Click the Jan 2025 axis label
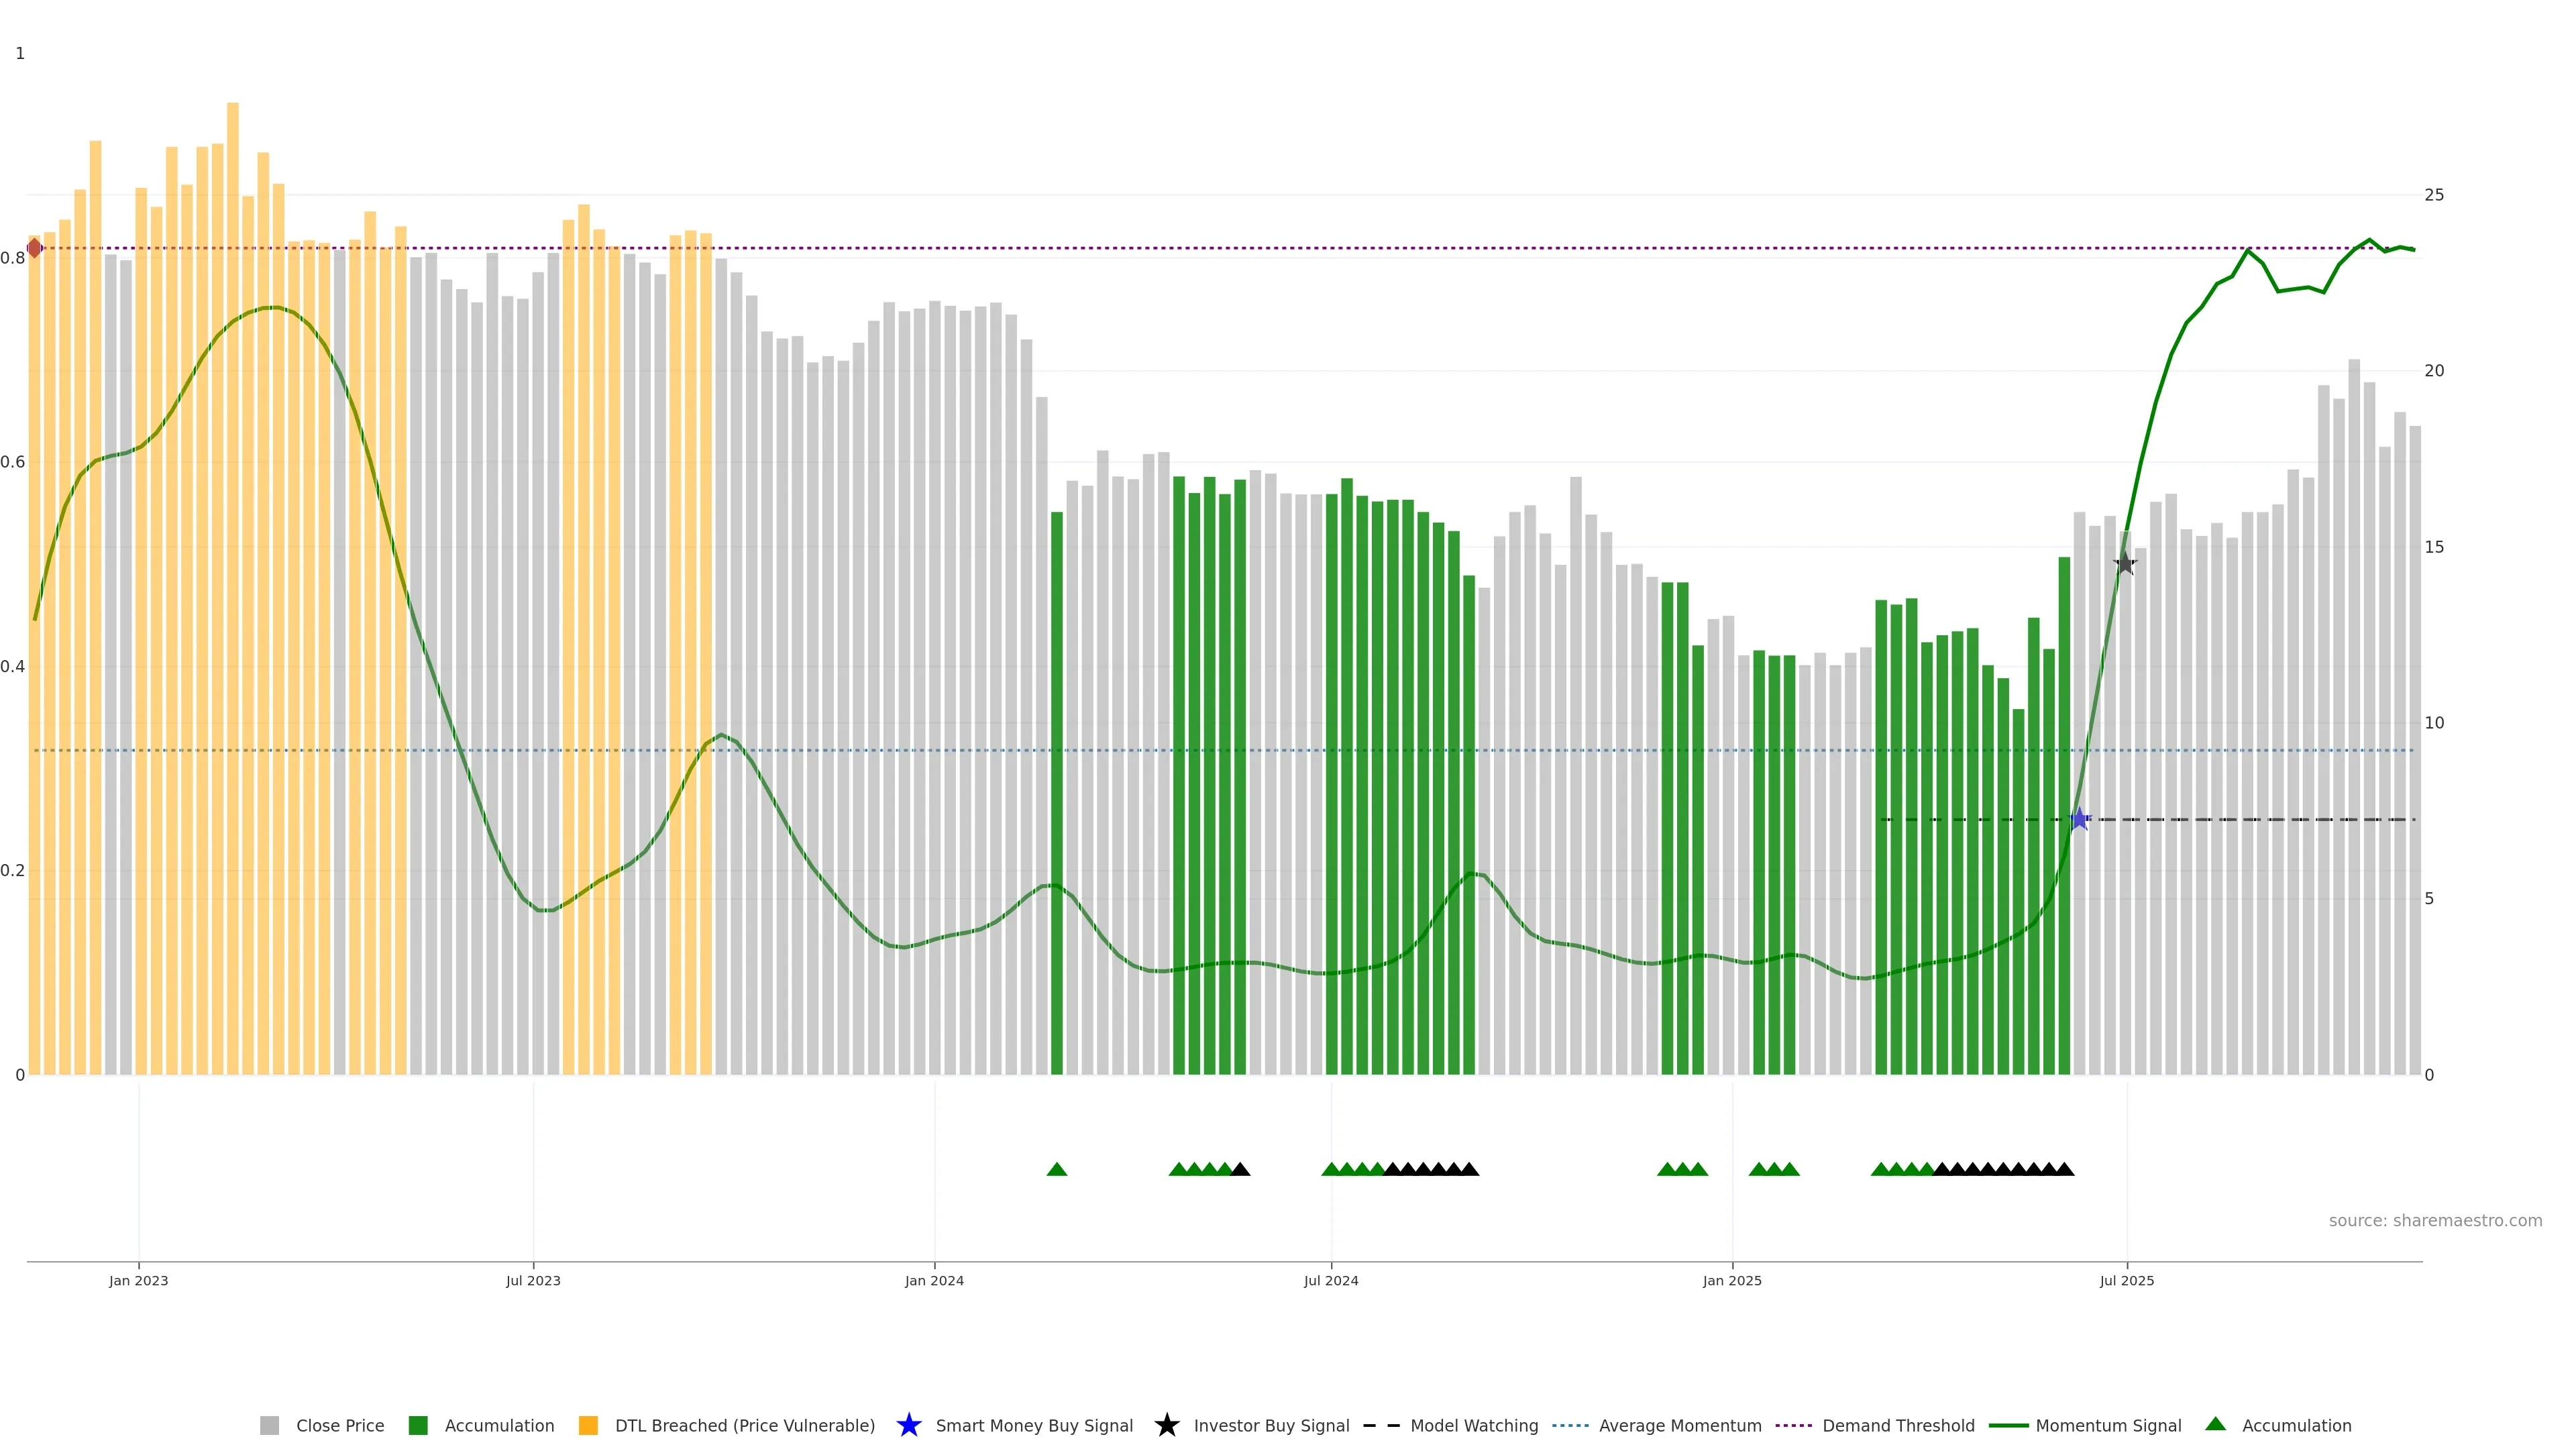 [1732, 1281]
